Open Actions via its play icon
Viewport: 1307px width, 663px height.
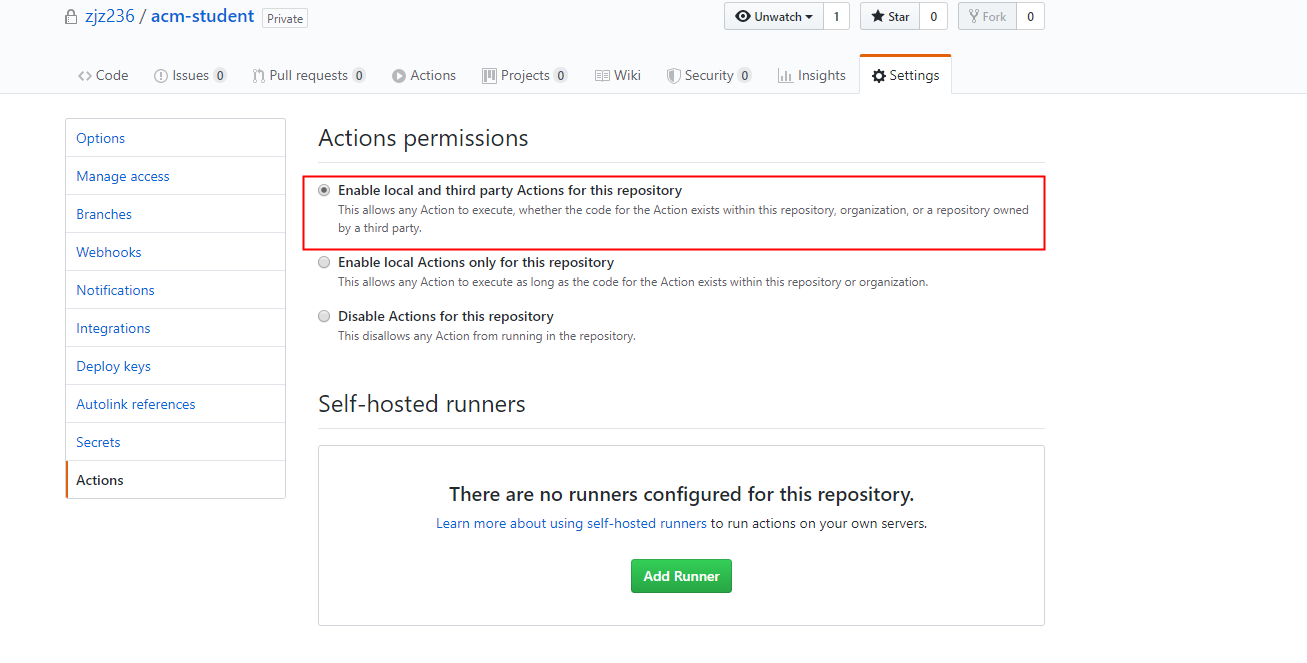(x=399, y=75)
